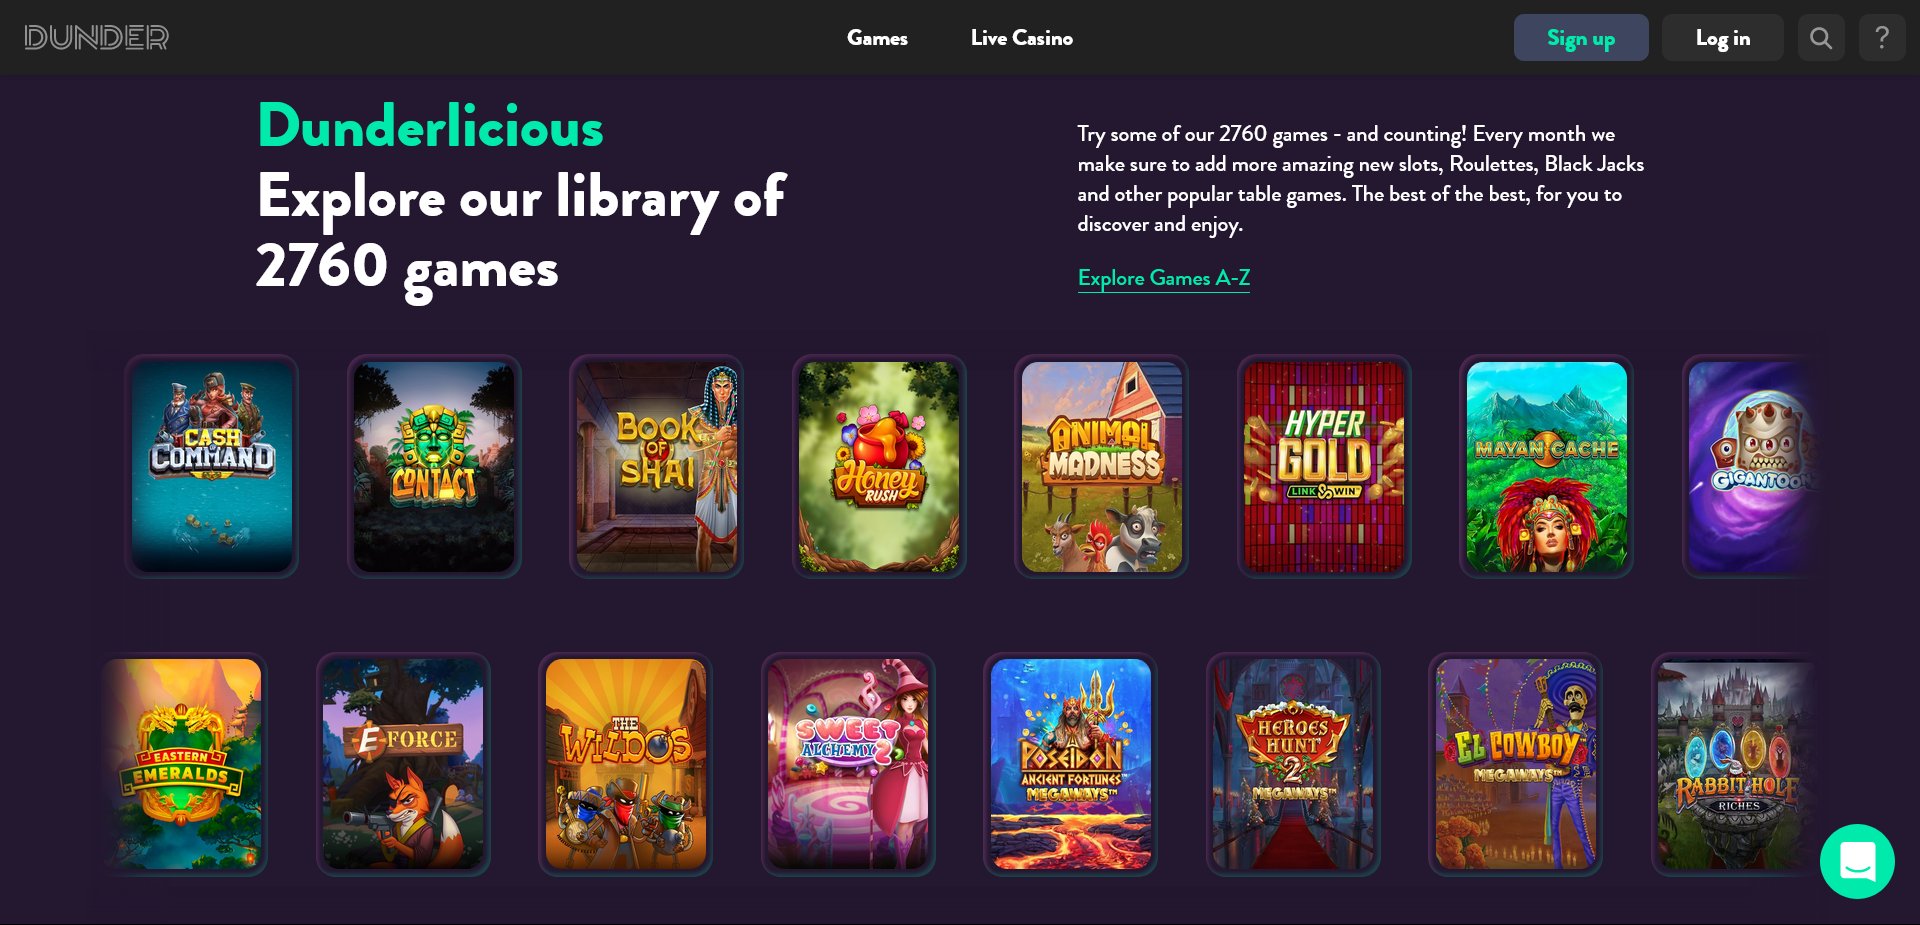Select the Honey Rush game thumbnail

879,466
